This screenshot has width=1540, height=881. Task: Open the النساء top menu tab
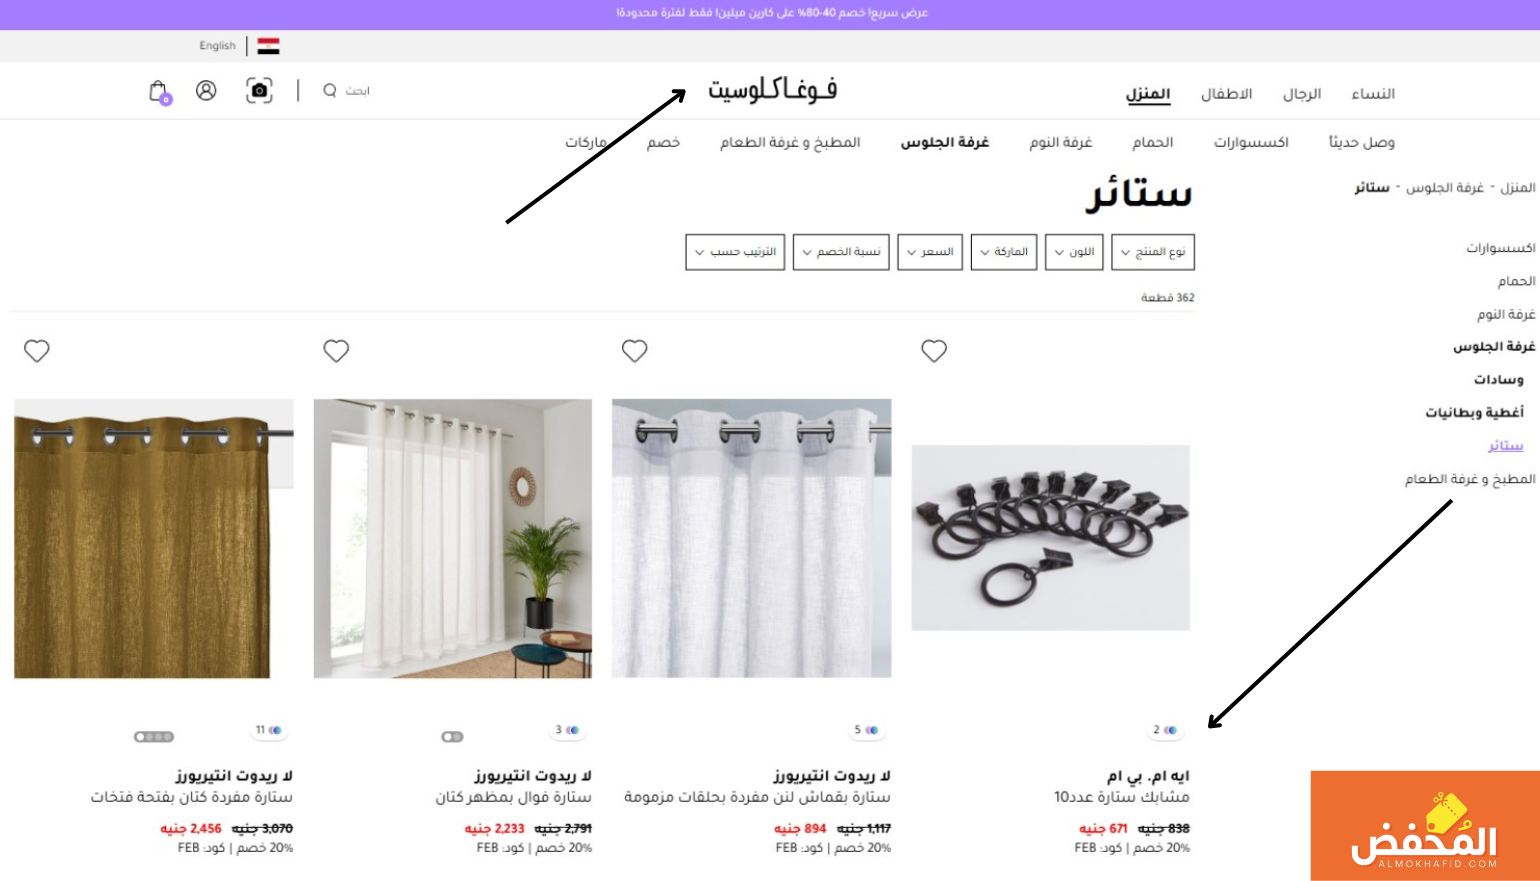(x=1373, y=94)
